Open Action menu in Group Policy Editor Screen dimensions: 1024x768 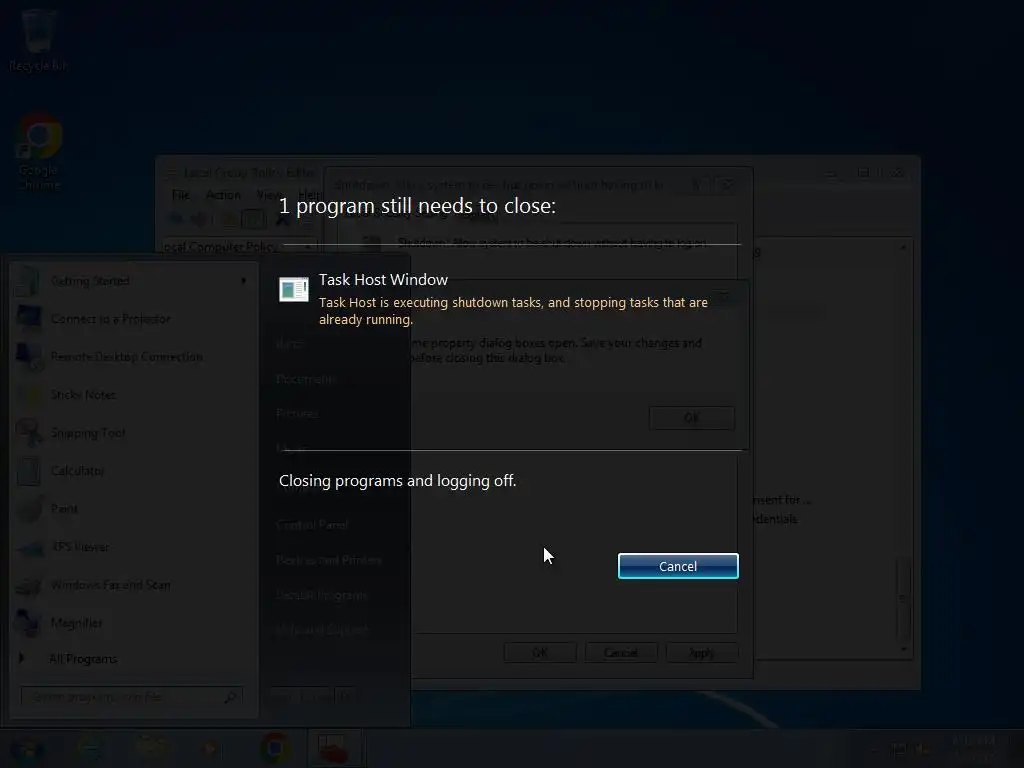tap(223, 195)
